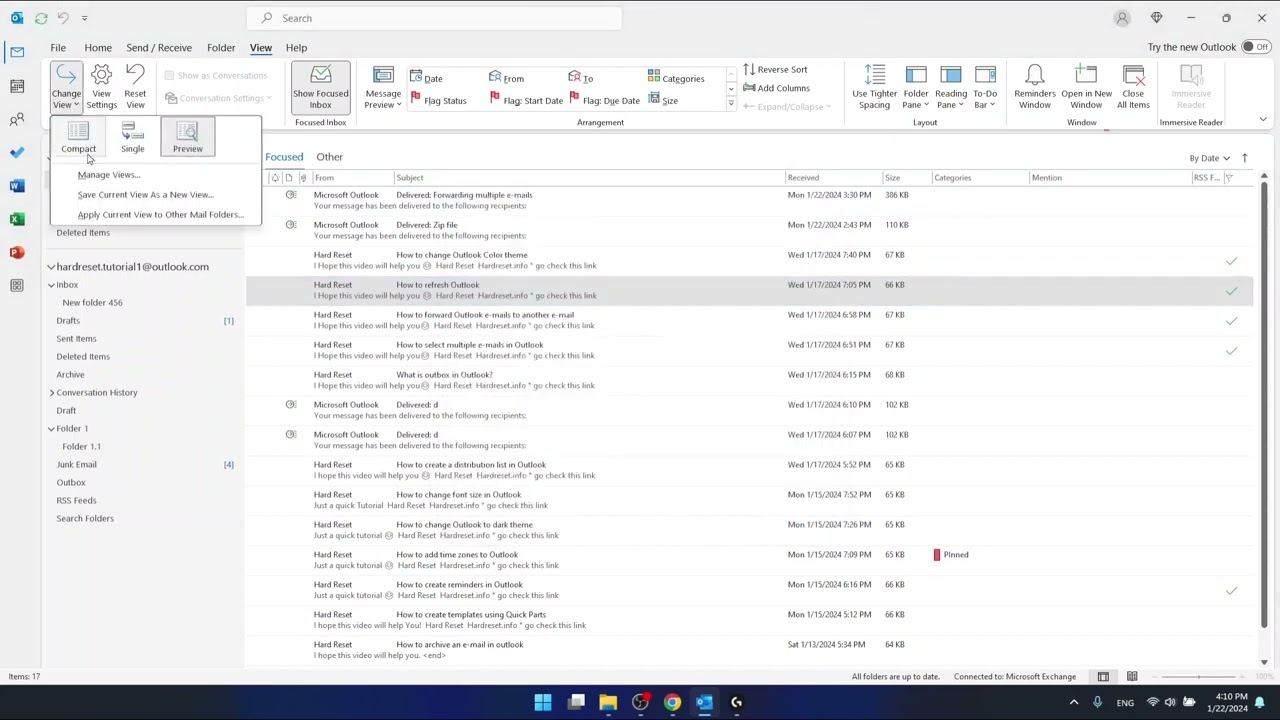This screenshot has width=1280, height=720.
Task: Click the Windows Start button
Action: coord(543,702)
